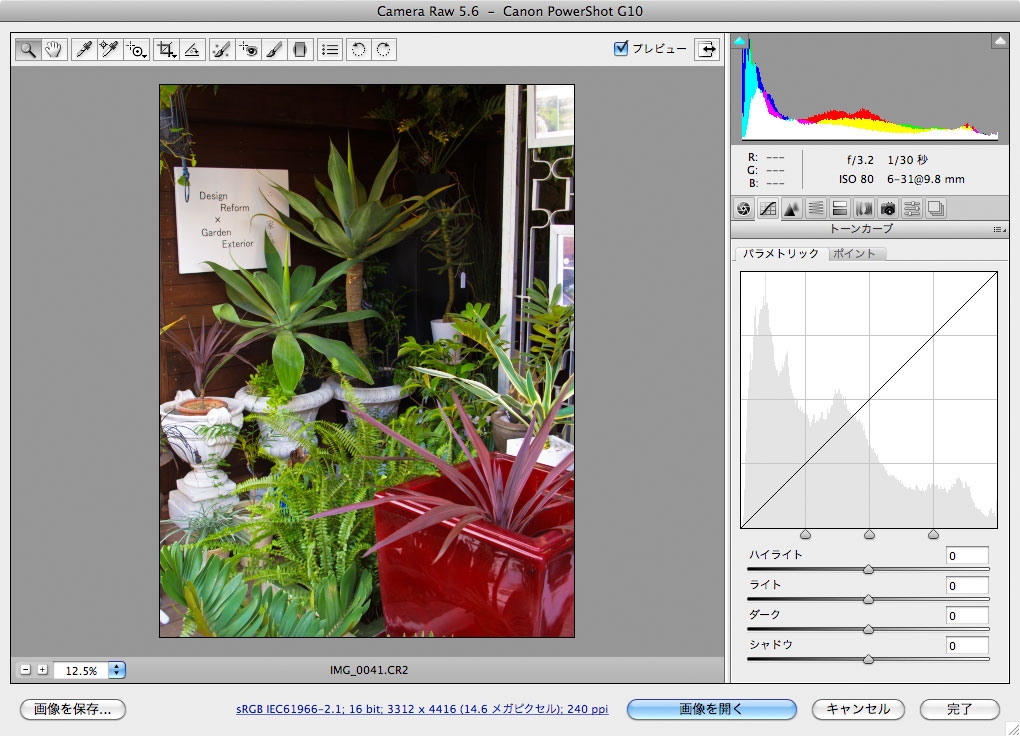This screenshot has height=736, width=1020.
Task: Click the キャンセル button
Action: coord(858,709)
